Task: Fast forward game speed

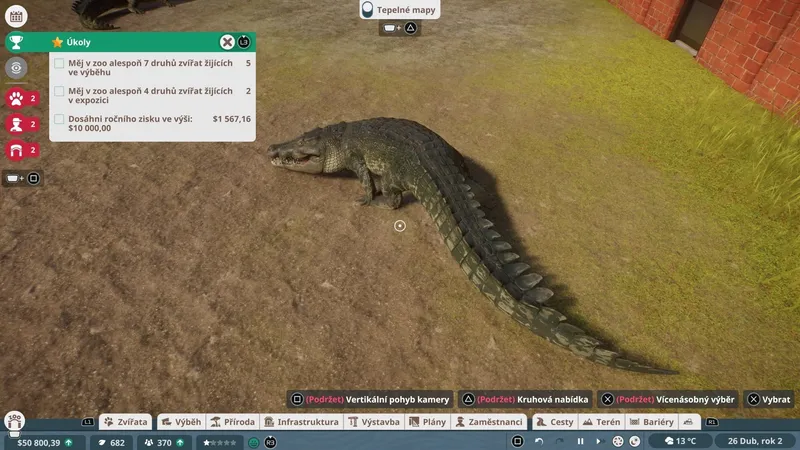Action: tap(599, 441)
